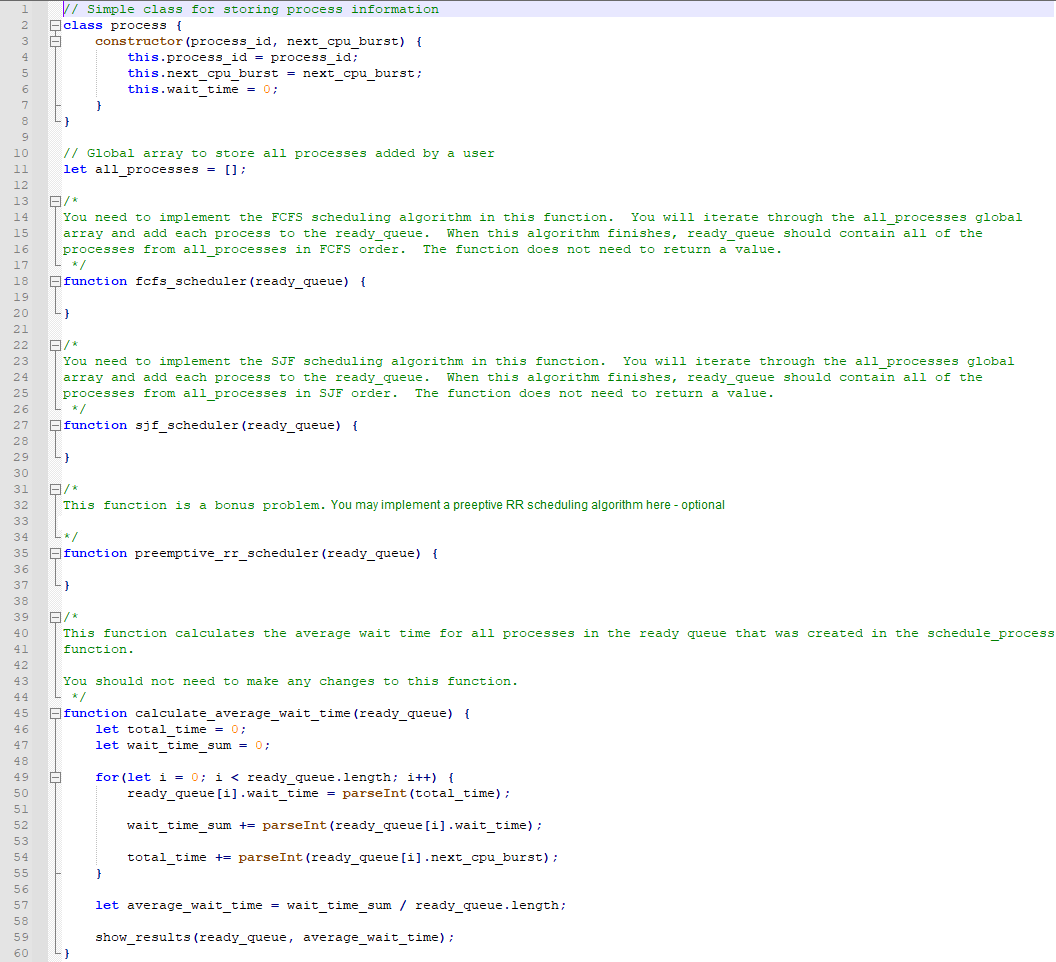Collapse the process class definition
Image resolution: width=1056 pixels, height=962 pixels.
(54, 24)
